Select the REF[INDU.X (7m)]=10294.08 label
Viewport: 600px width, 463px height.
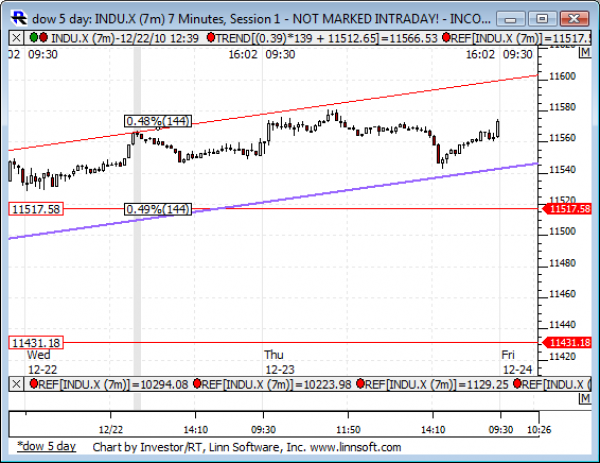point(113,384)
